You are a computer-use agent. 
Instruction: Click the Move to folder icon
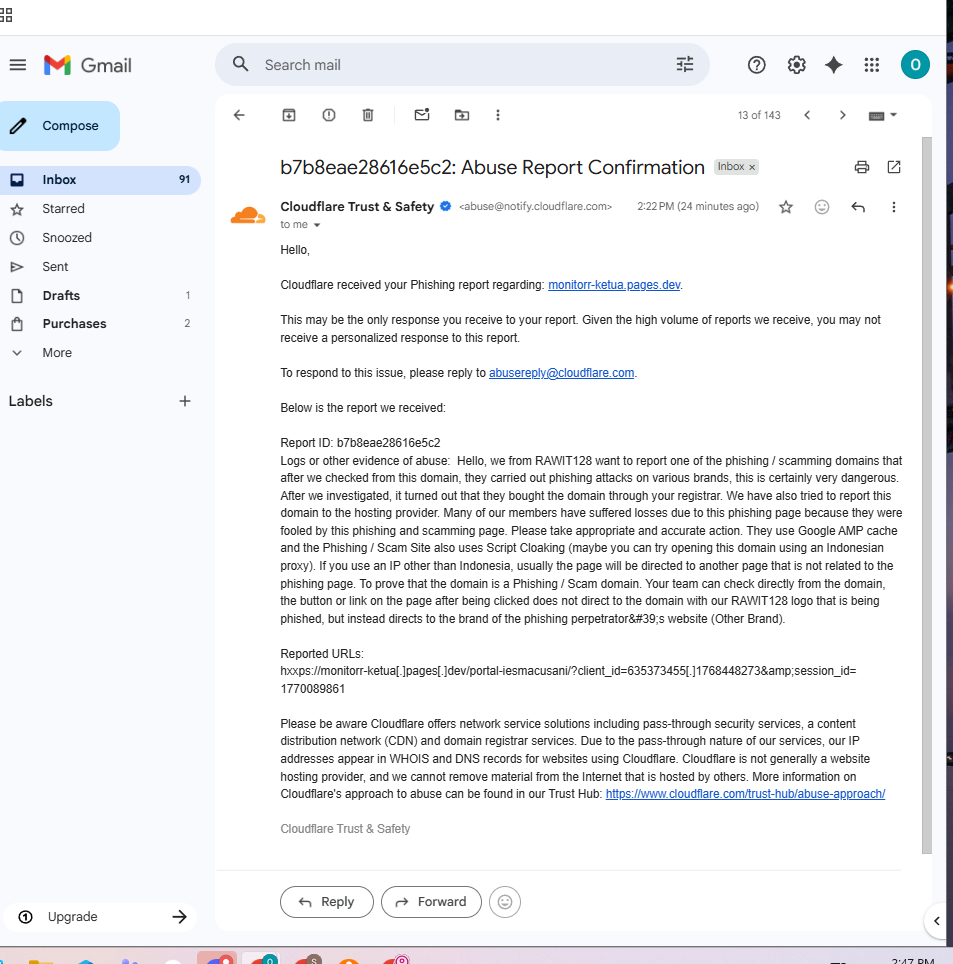(x=462, y=115)
